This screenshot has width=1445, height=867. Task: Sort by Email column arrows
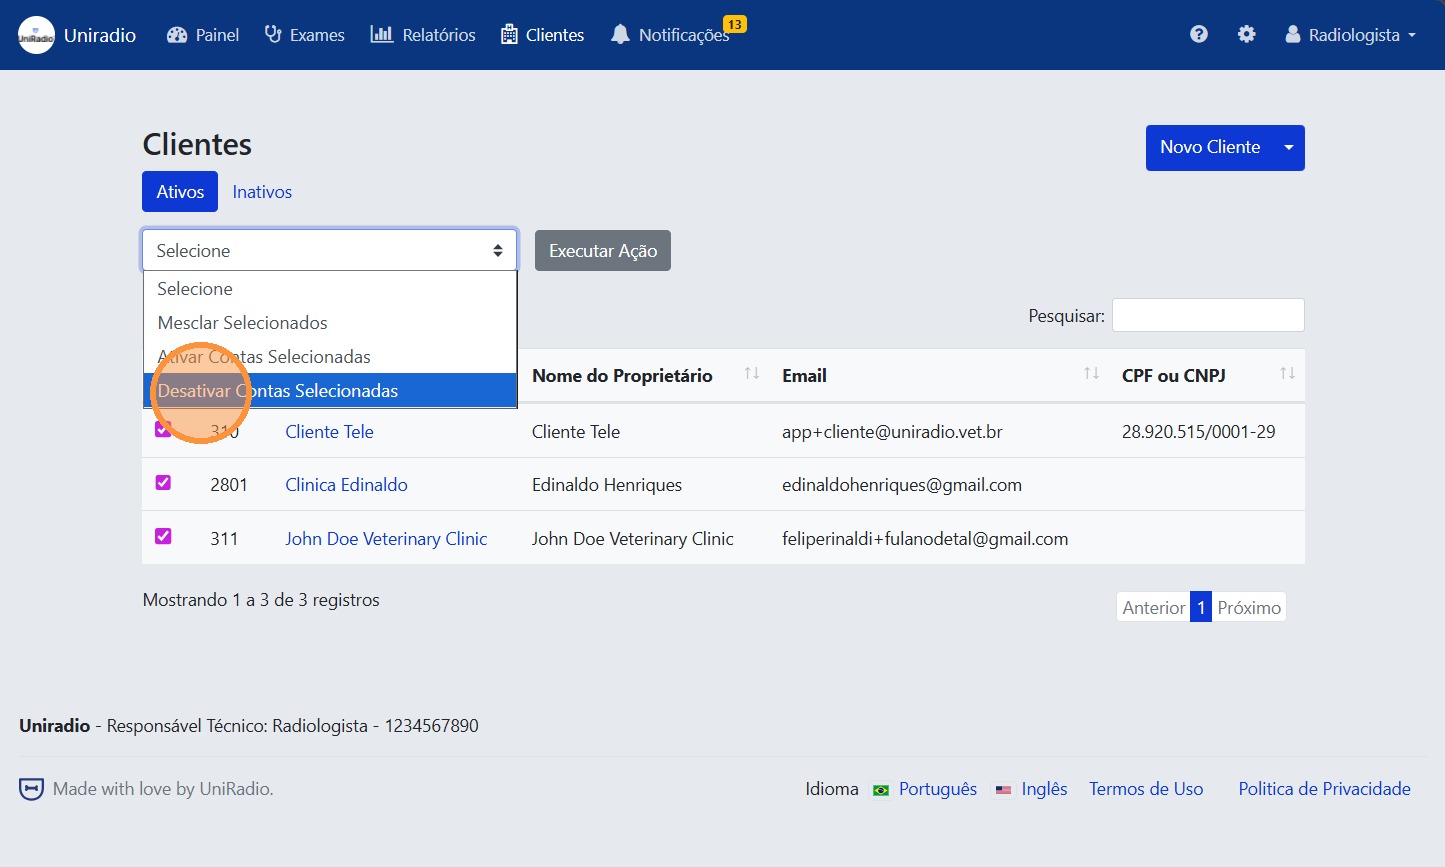click(1091, 374)
